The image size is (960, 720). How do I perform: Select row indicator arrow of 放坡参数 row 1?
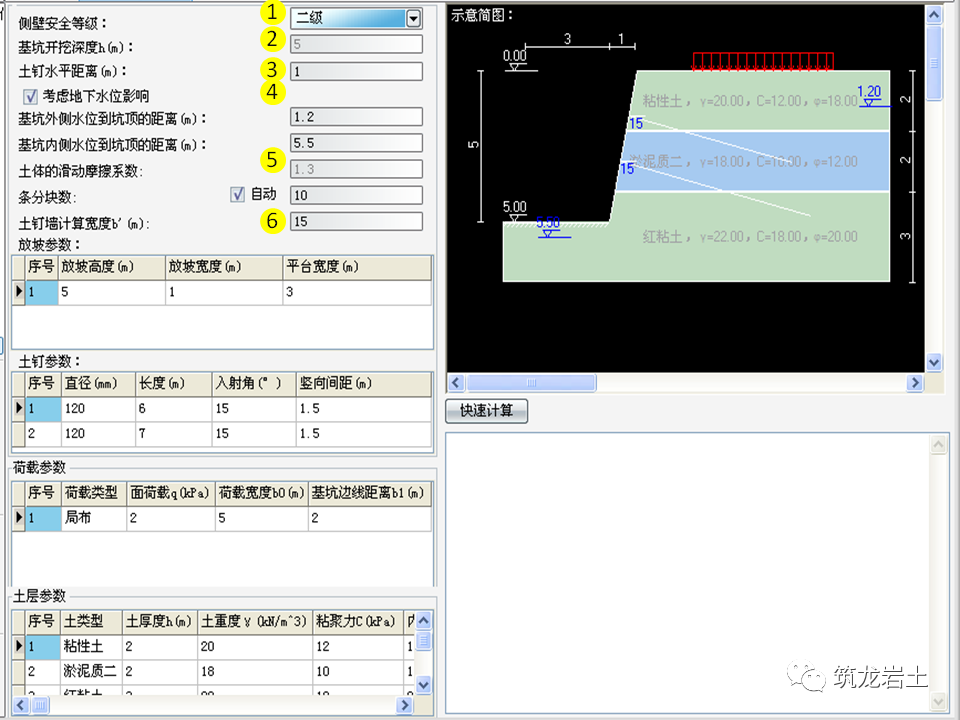[x=19, y=291]
